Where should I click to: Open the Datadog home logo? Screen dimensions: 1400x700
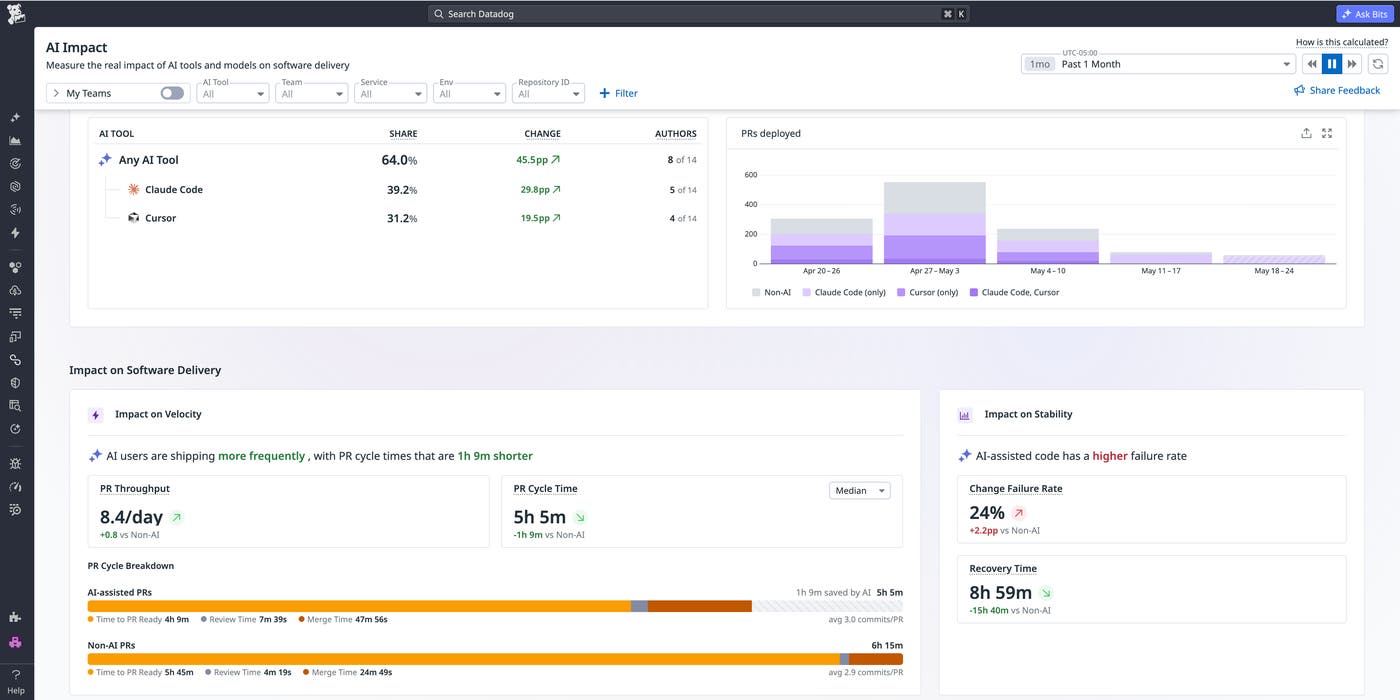(x=16, y=13)
